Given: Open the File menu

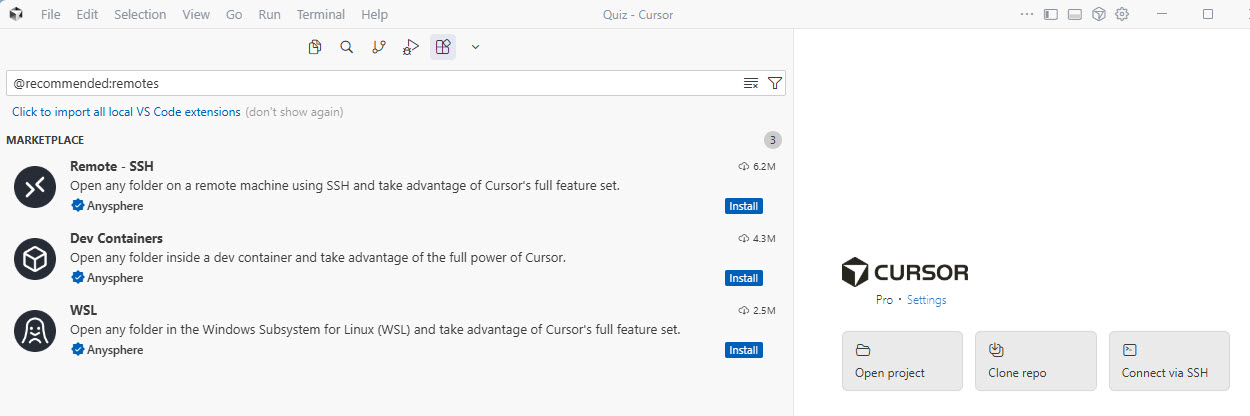Looking at the screenshot, I should (x=51, y=15).
